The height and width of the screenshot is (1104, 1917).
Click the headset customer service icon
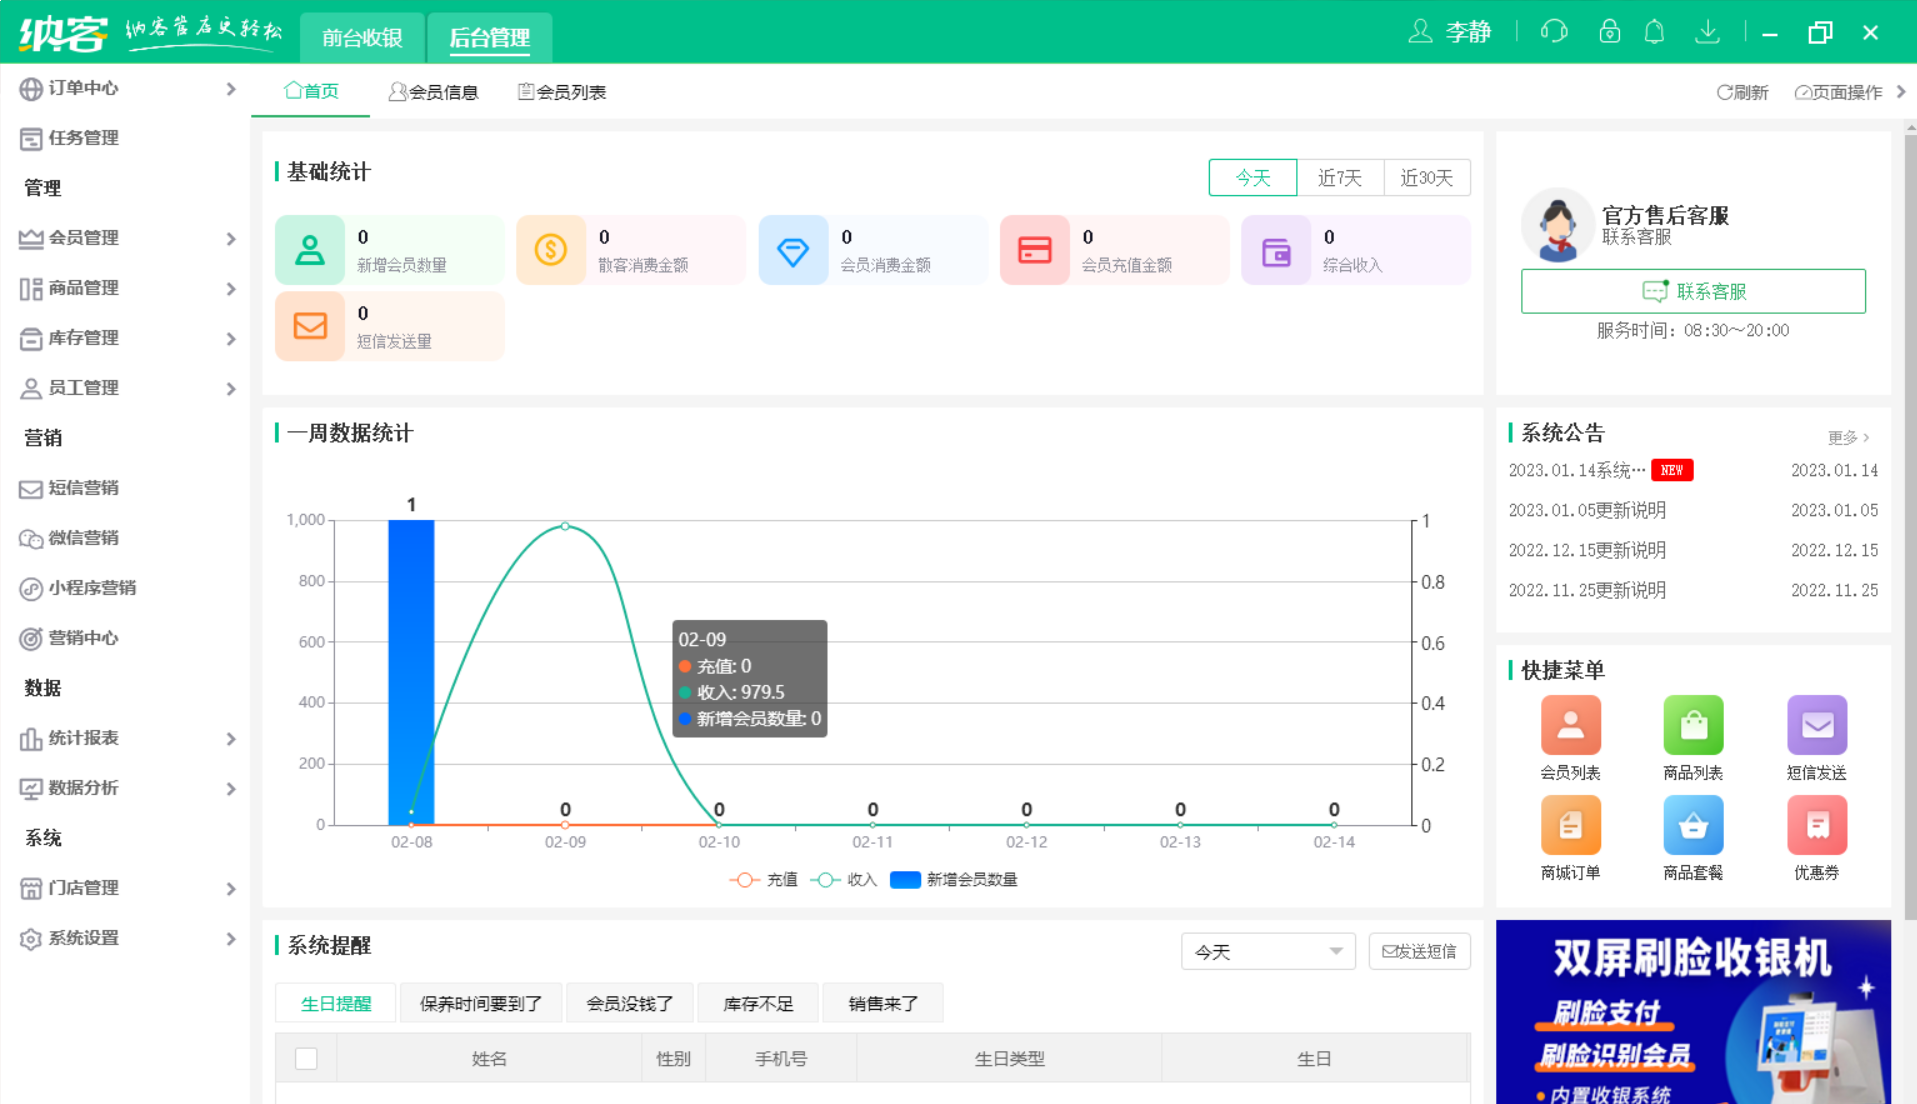pyautogui.click(x=1552, y=31)
